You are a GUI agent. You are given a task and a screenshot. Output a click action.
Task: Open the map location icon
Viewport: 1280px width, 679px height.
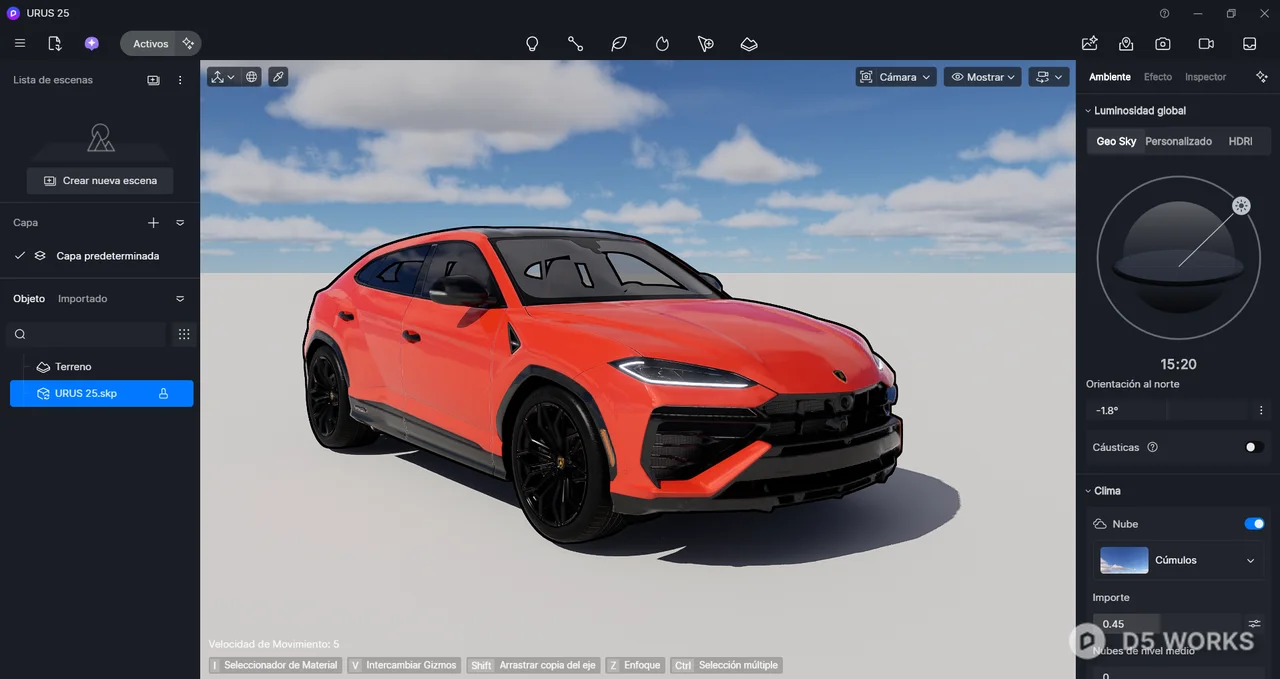1126,44
